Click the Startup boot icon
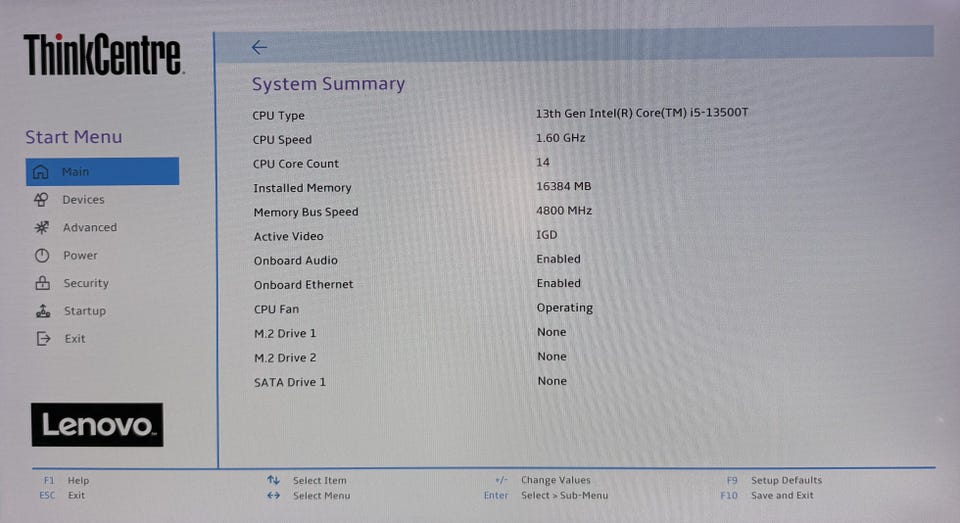Image resolution: width=960 pixels, height=523 pixels. [x=43, y=311]
